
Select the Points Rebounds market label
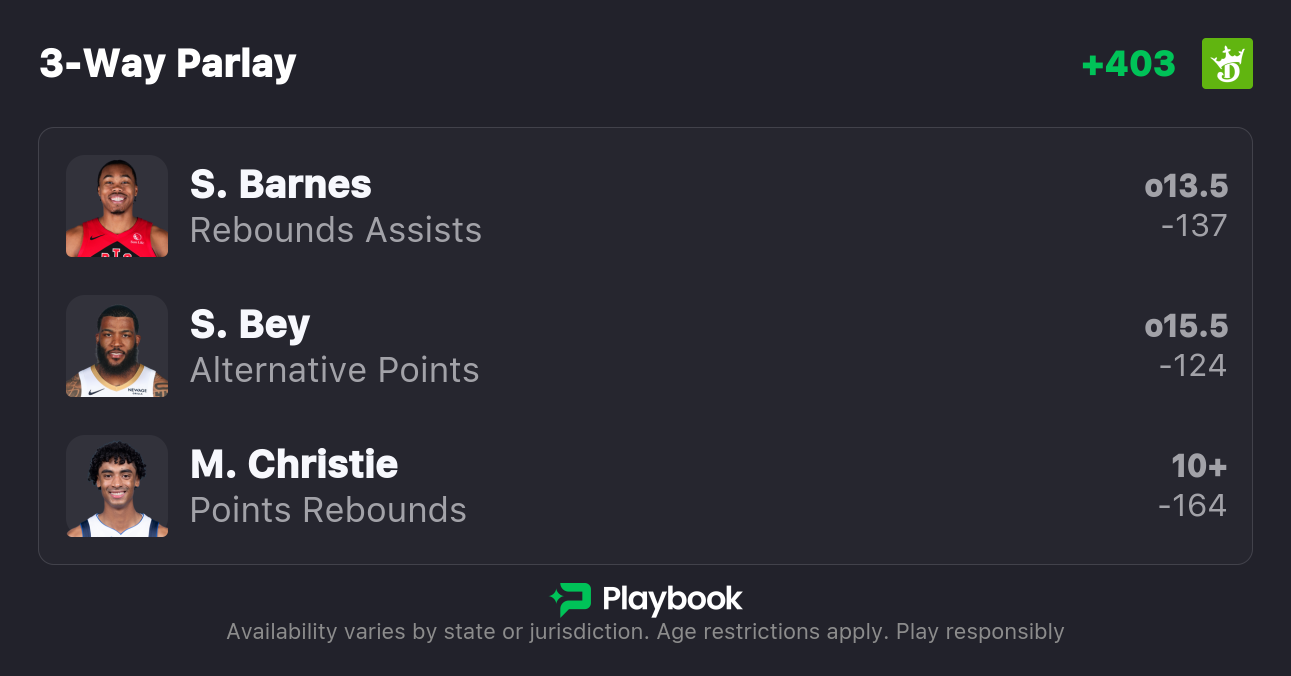[328, 510]
